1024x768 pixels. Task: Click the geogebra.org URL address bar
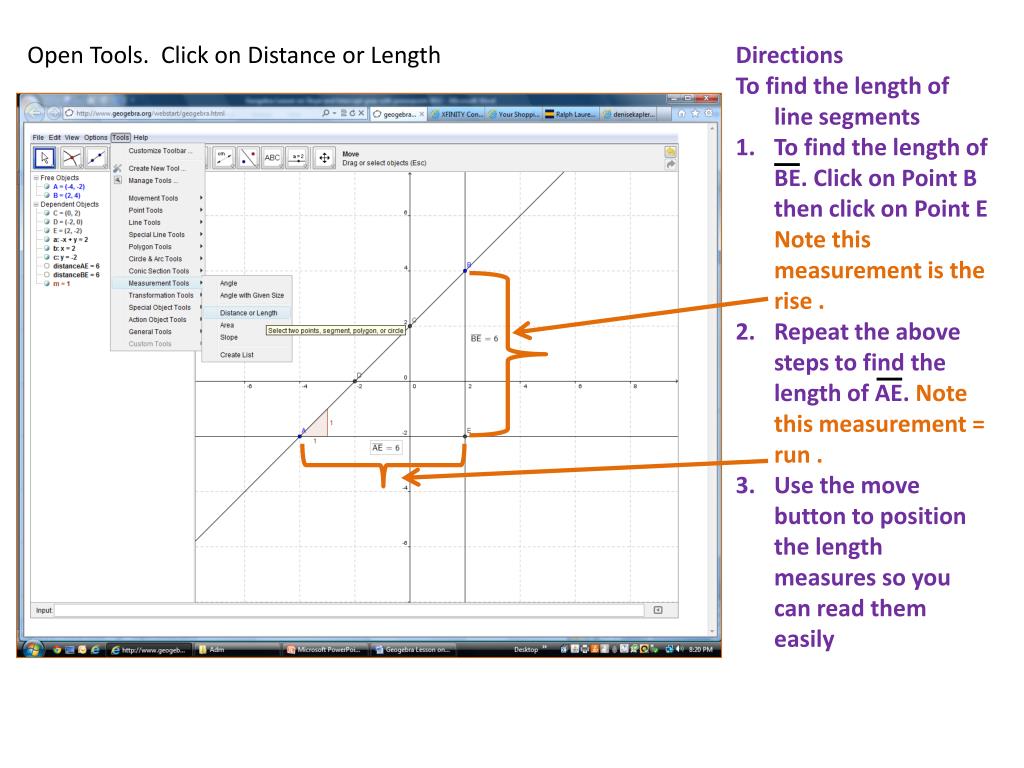[196, 113]
